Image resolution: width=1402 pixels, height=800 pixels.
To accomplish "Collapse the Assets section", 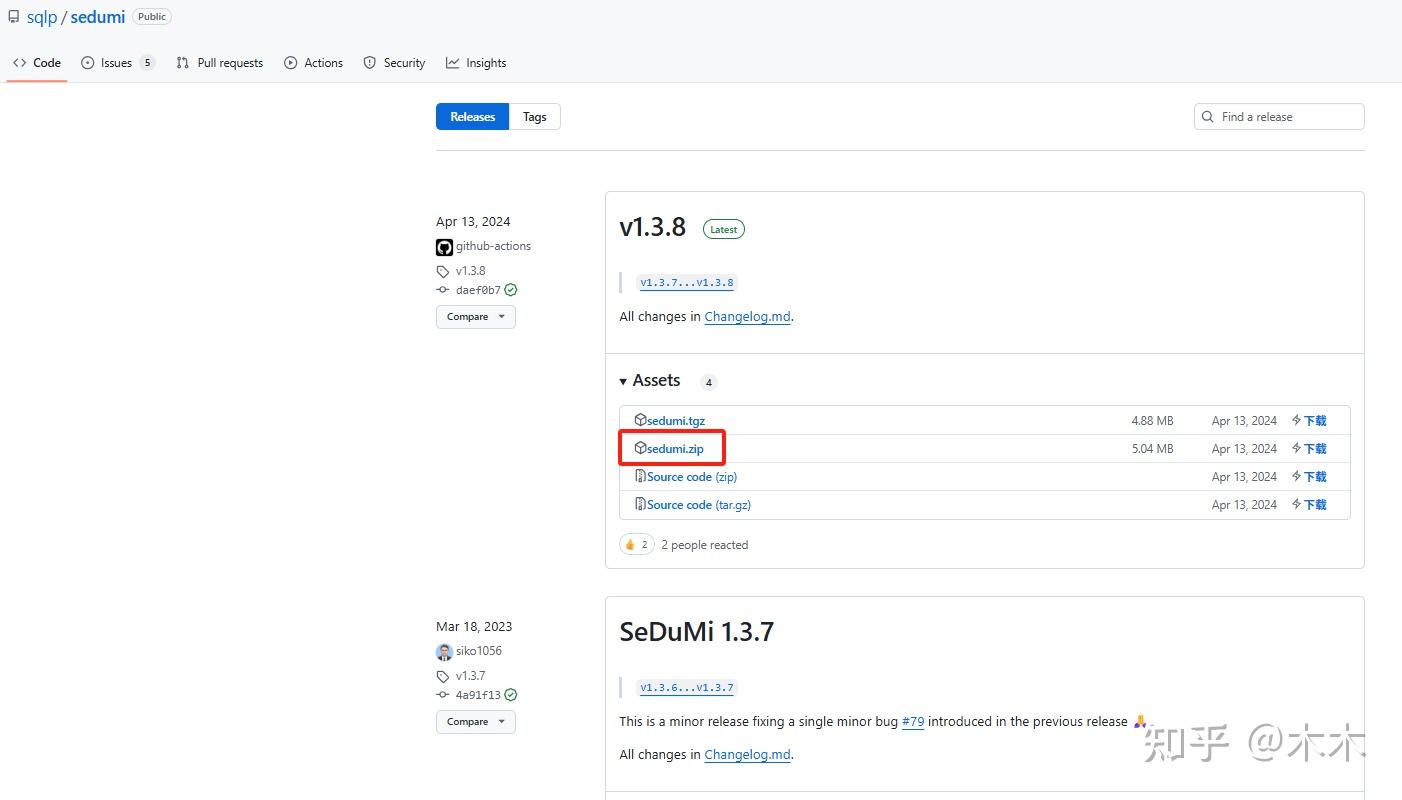I will click(650, 381).
